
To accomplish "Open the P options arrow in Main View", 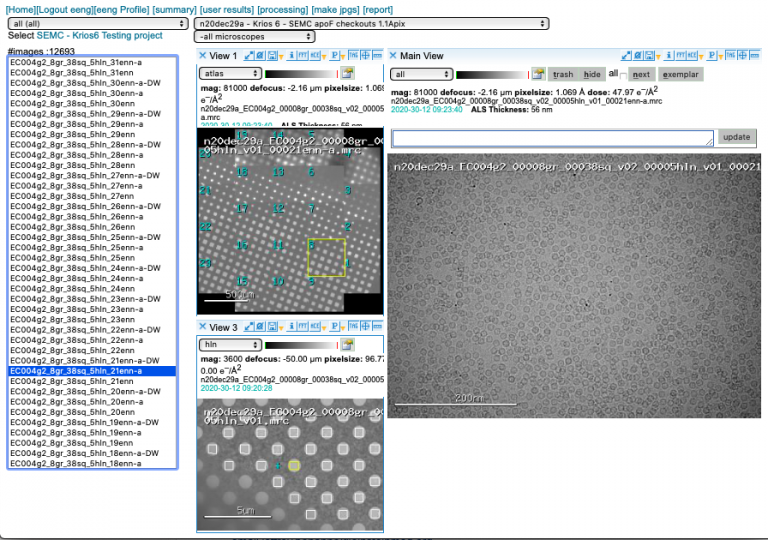I will coord(721,57).
